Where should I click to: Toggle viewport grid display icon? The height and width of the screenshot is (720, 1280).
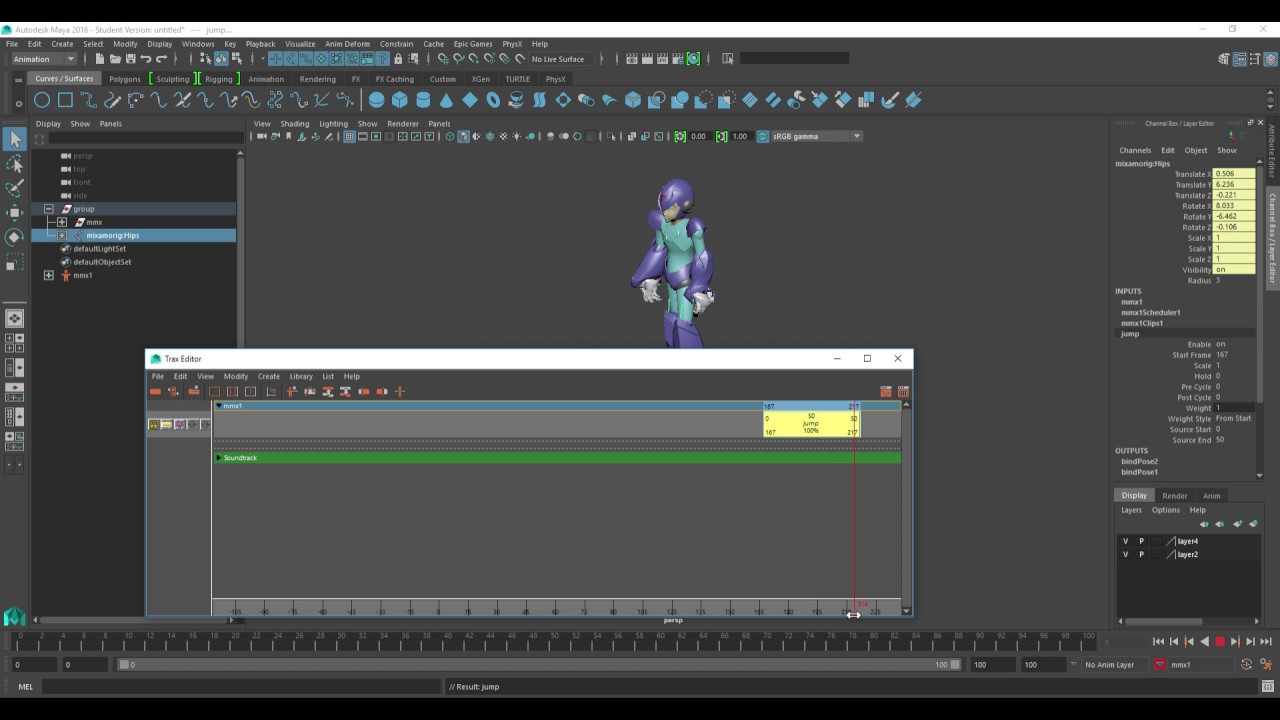349,136
